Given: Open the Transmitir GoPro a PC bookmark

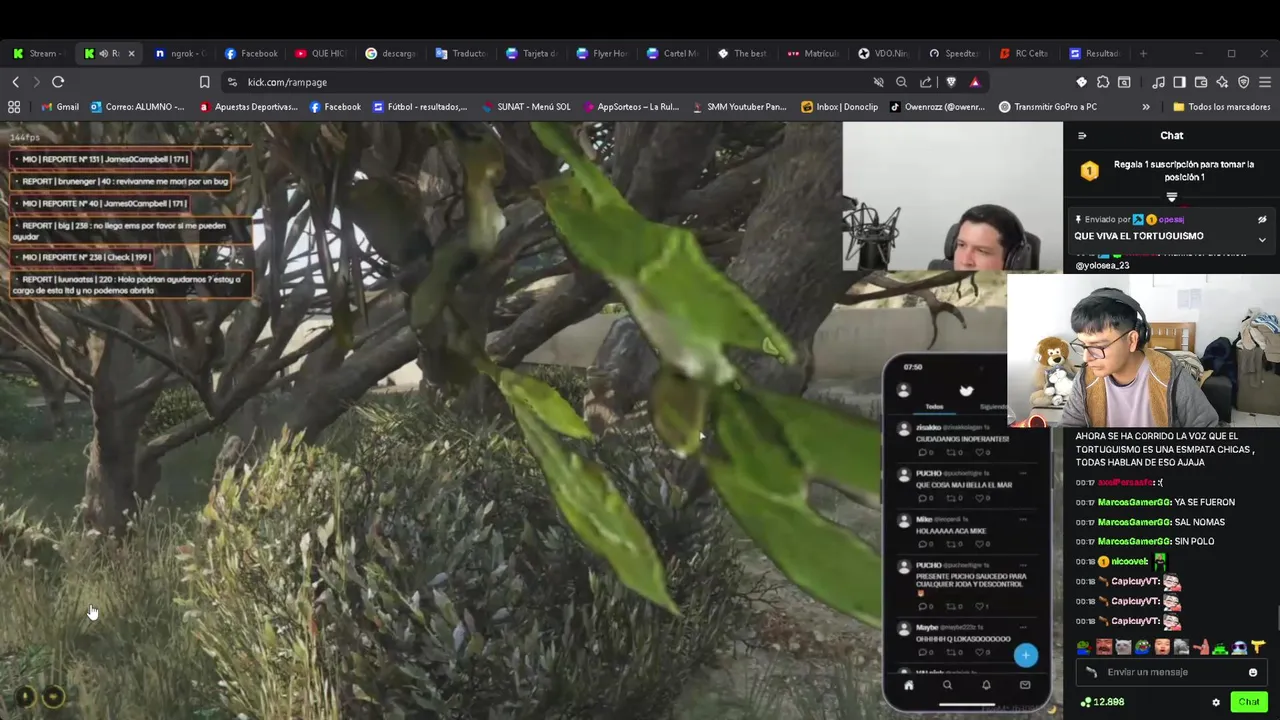Looking at the screenshot, I should pos(1048,107).
